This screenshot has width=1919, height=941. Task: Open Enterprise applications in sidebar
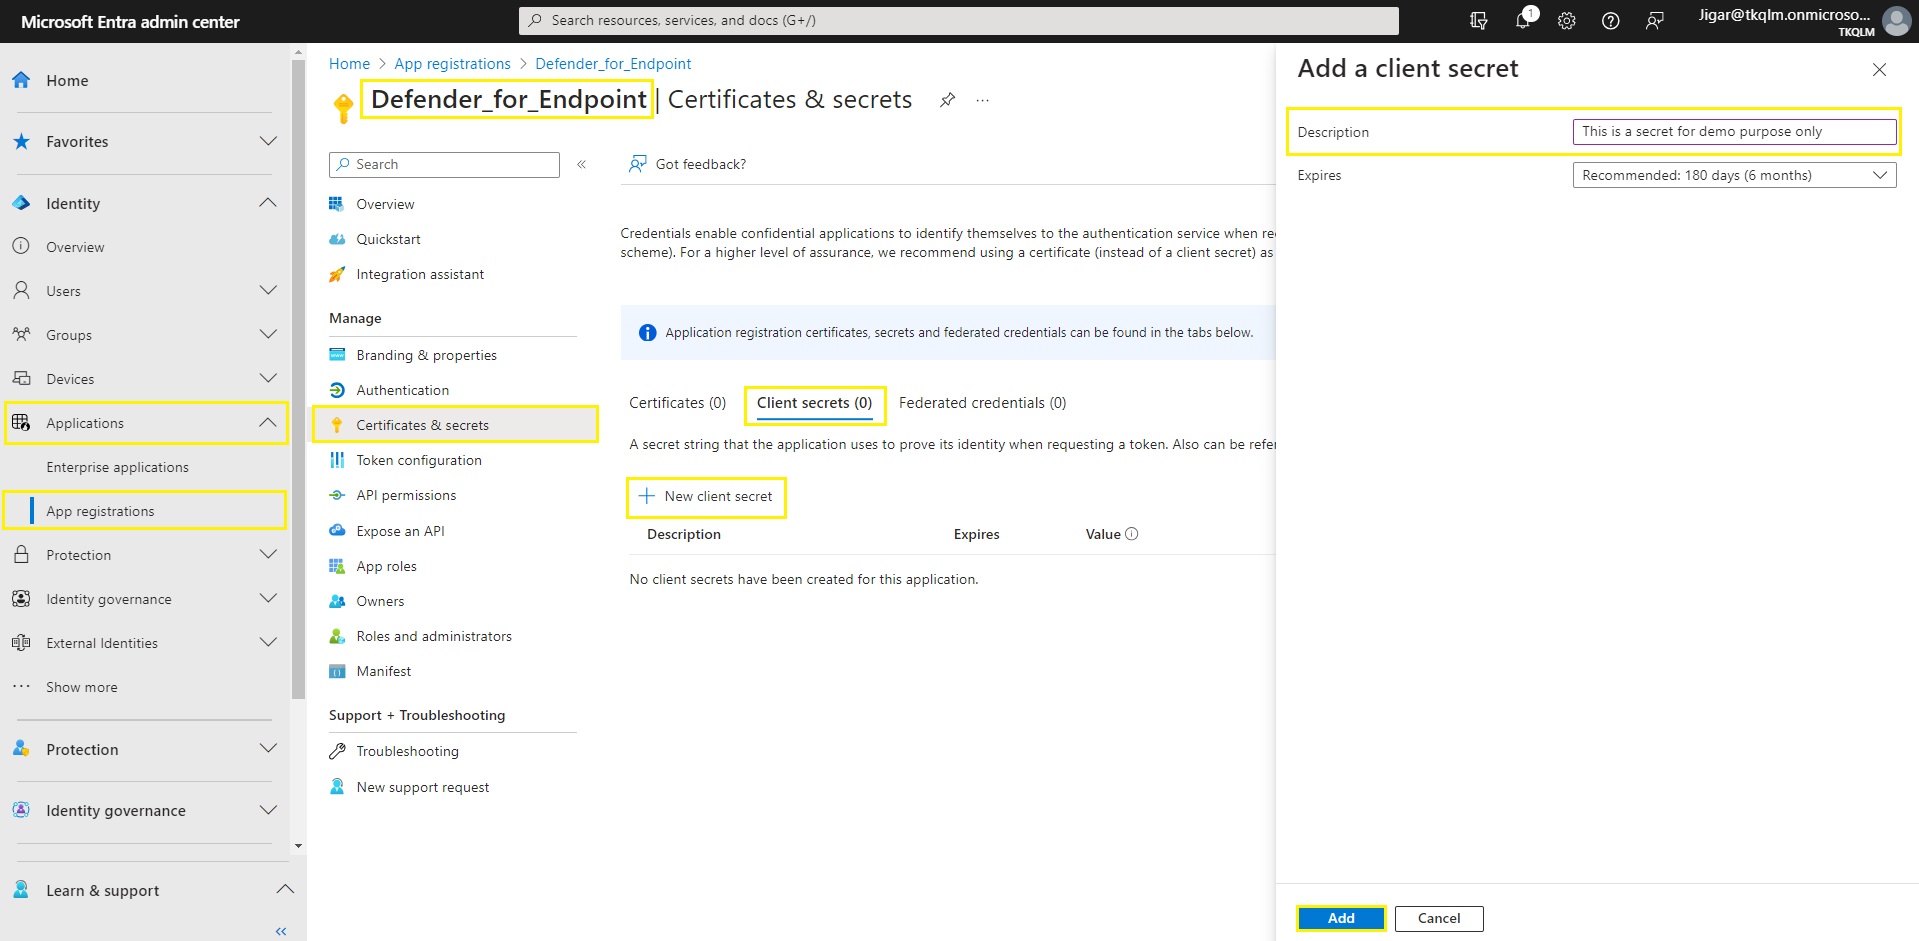point(117,467)
